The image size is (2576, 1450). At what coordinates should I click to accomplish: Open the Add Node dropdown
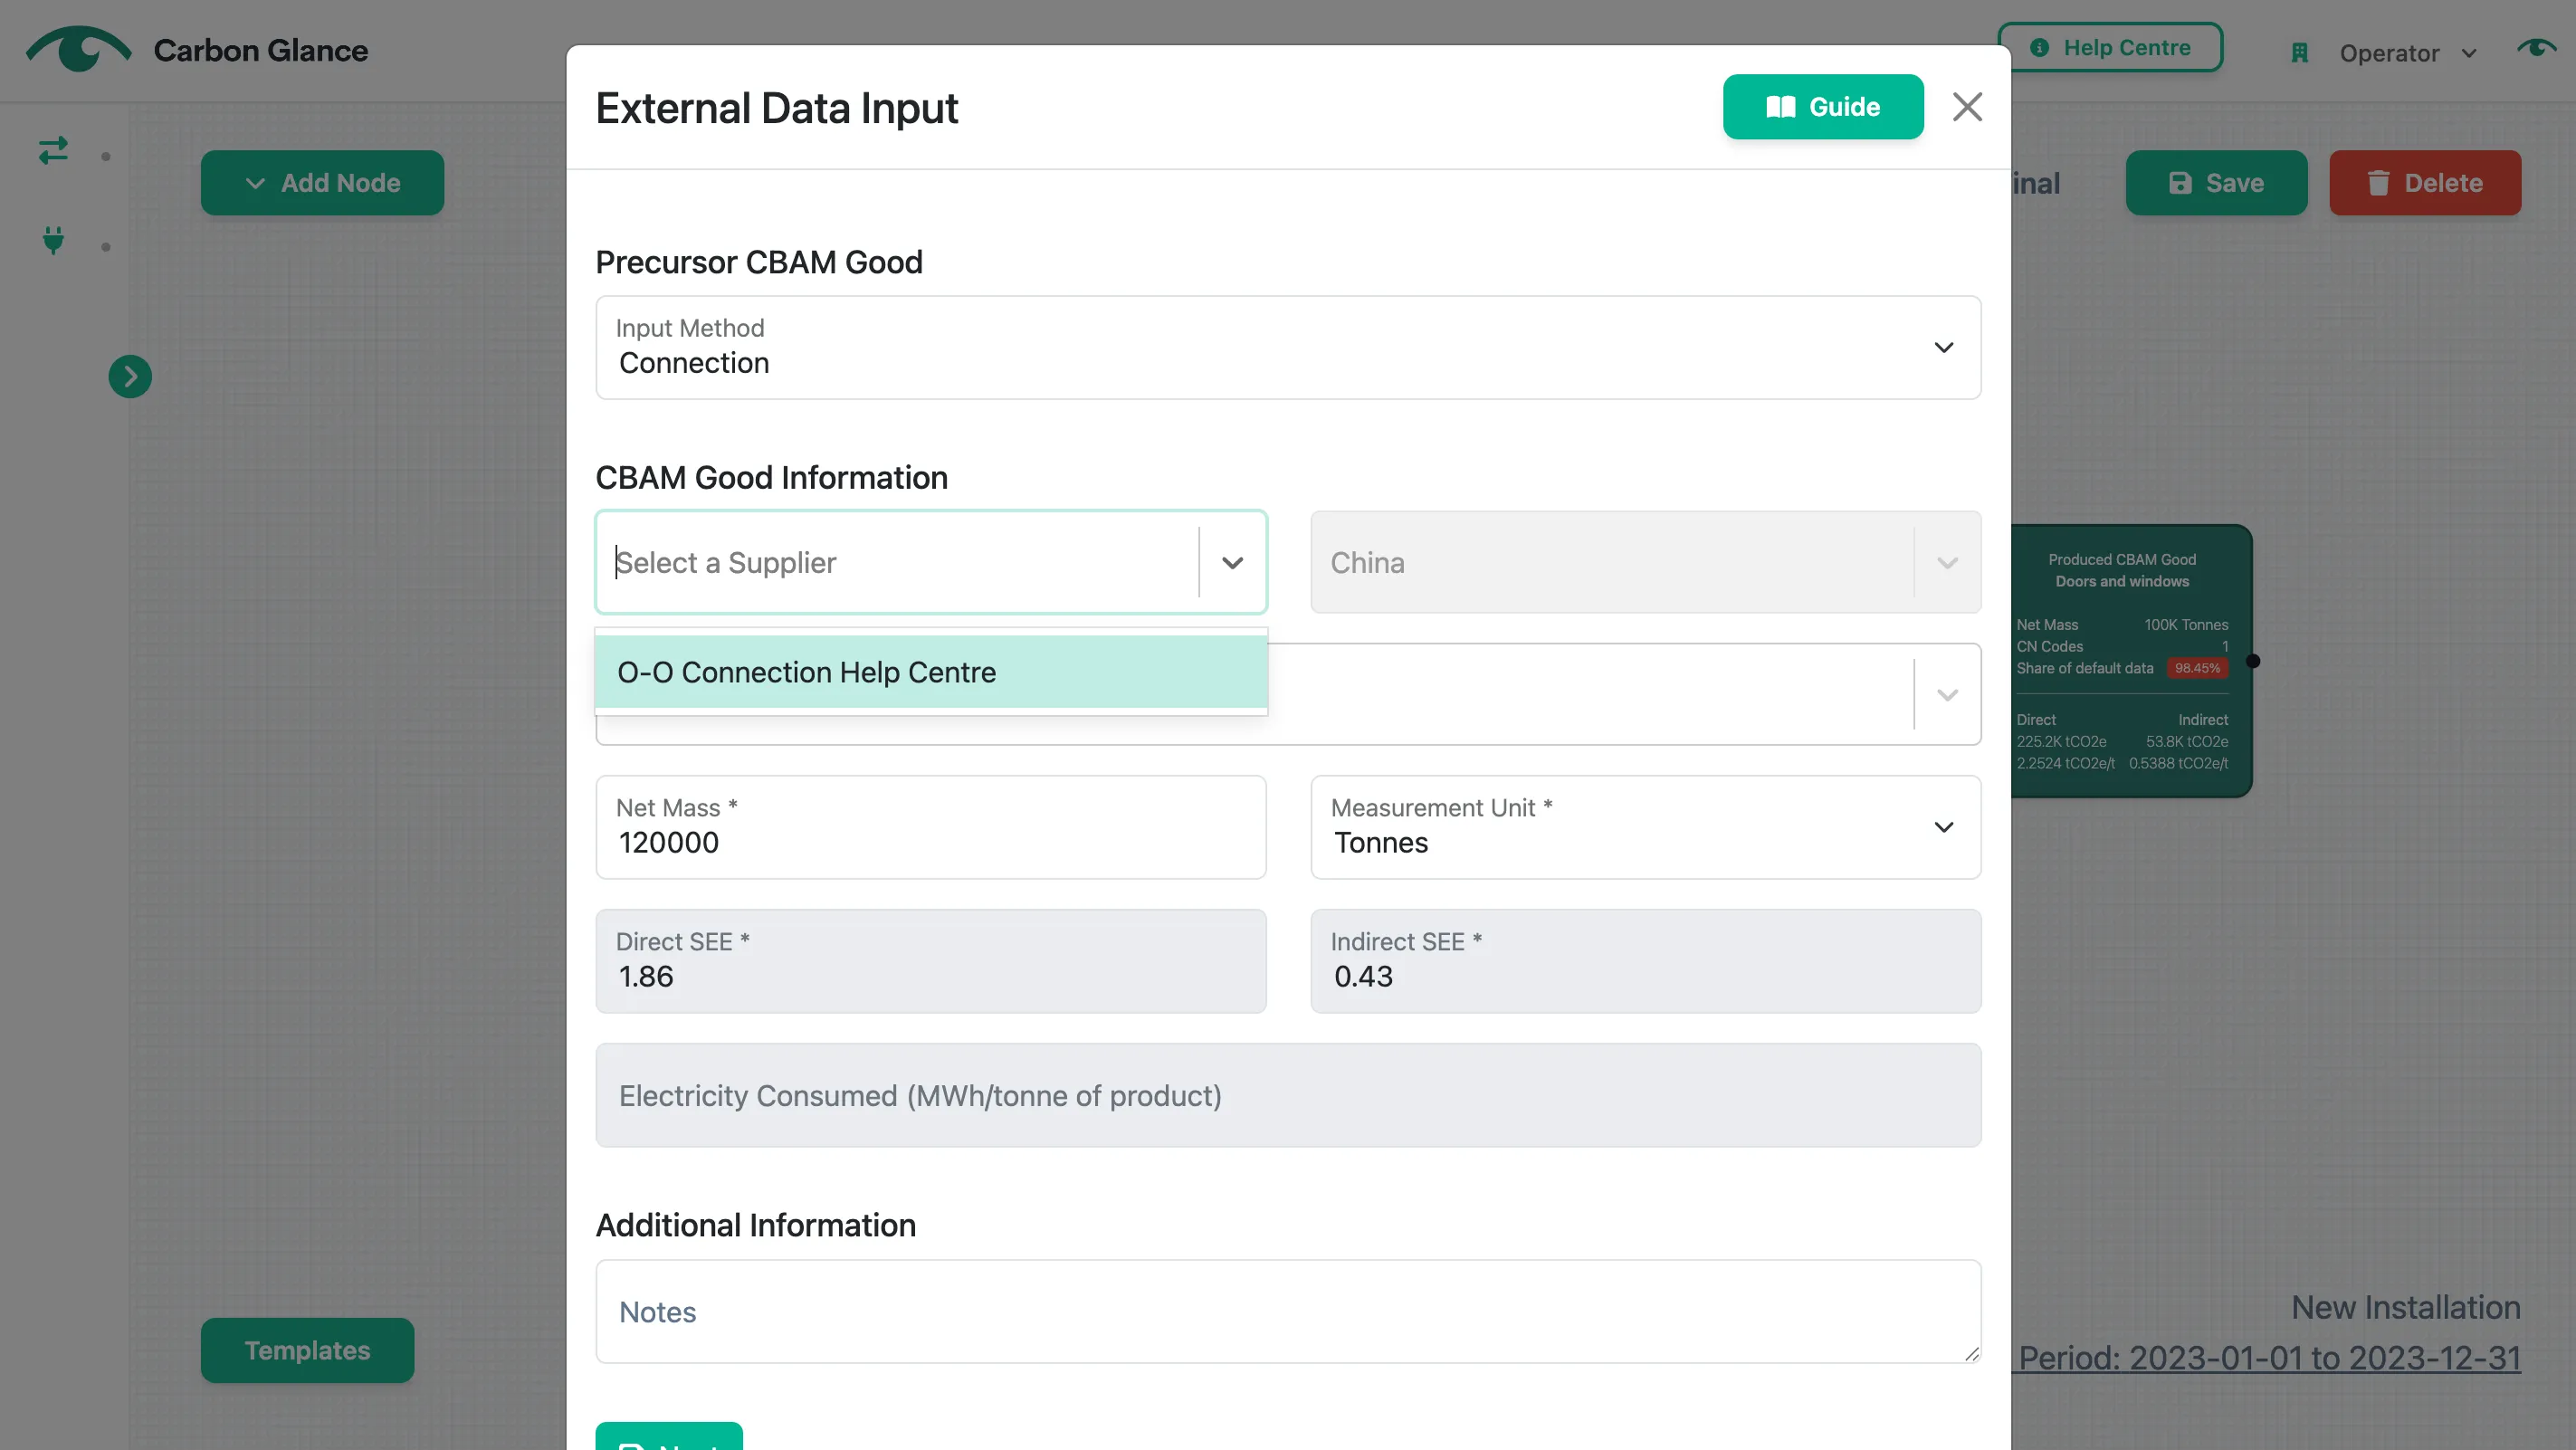(322, 183)
